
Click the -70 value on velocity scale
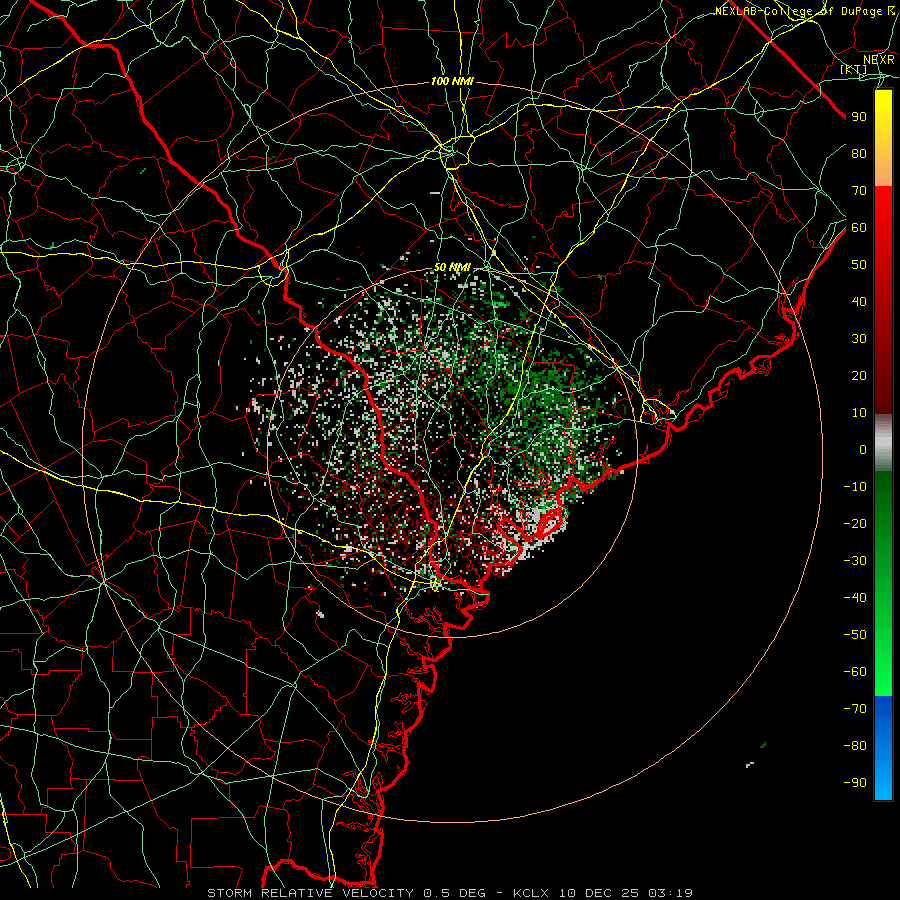[x=855, y=708]
